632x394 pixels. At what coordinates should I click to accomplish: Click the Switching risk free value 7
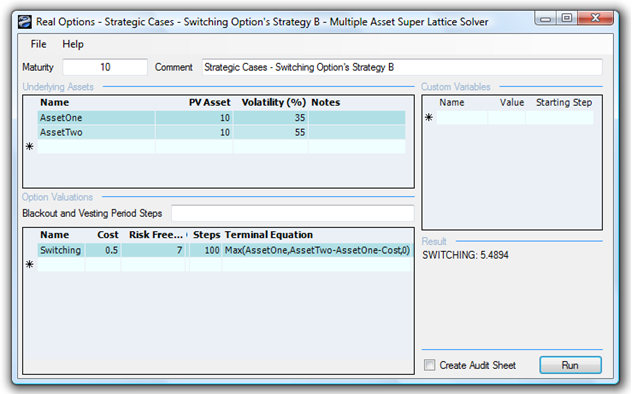click(153, 250)
